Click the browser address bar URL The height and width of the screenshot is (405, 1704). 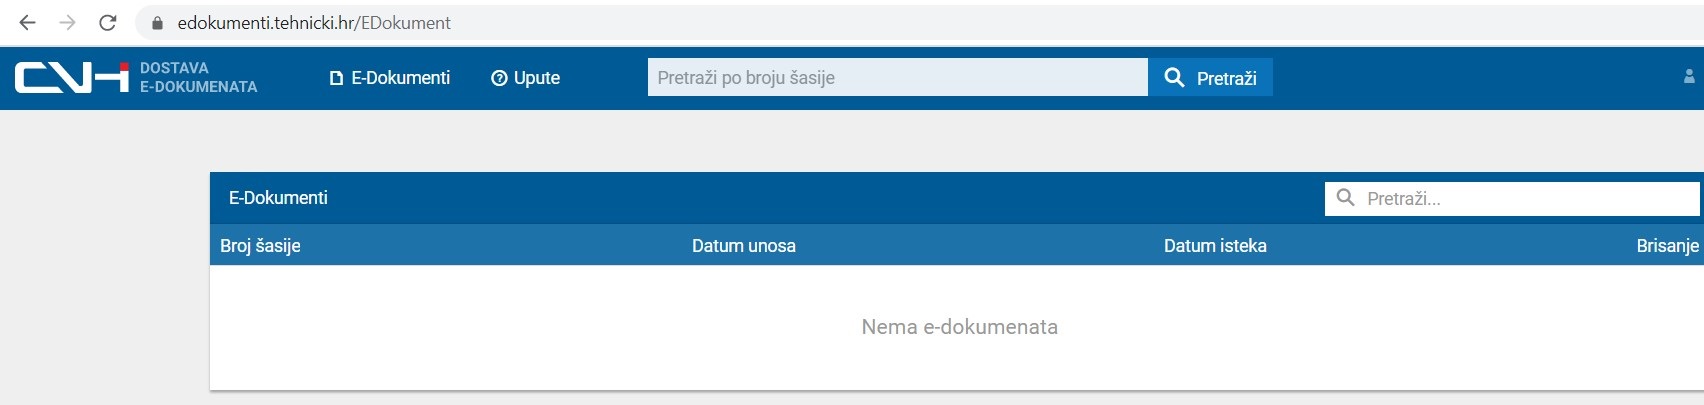[314, 22]
